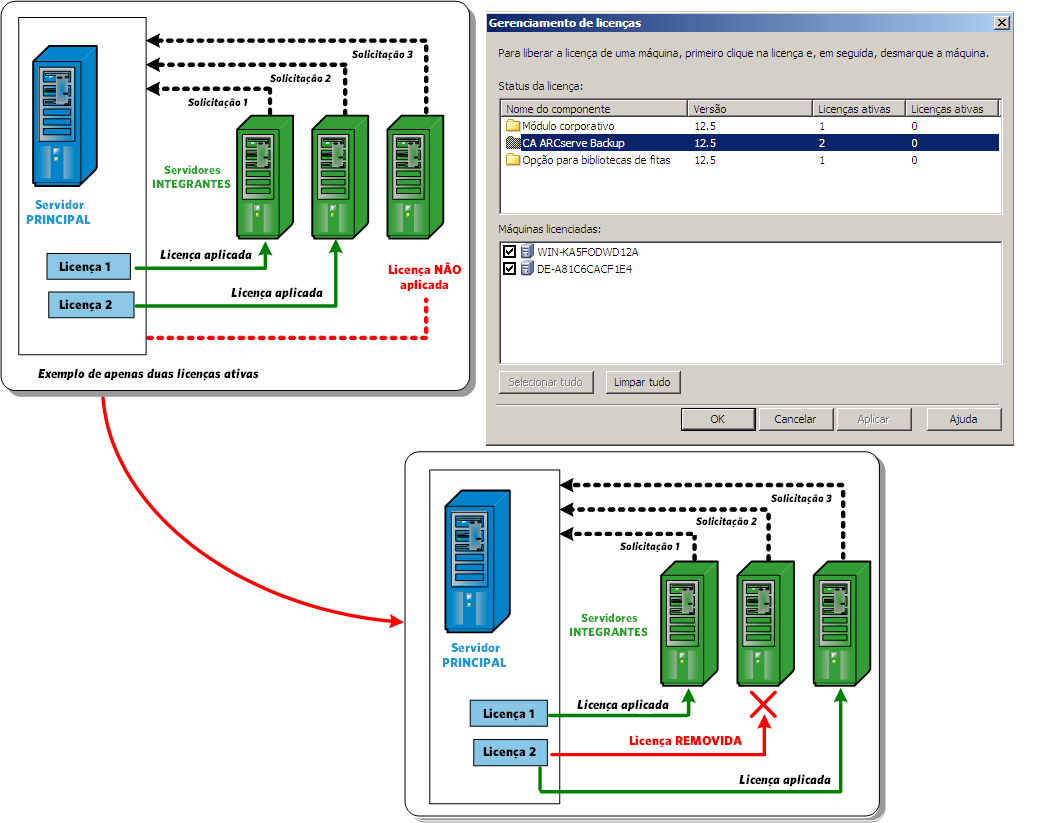Select the Módulo corporativo row
Image resolution: width=1062 pixels, height=823 pixels.
(750, 125)
